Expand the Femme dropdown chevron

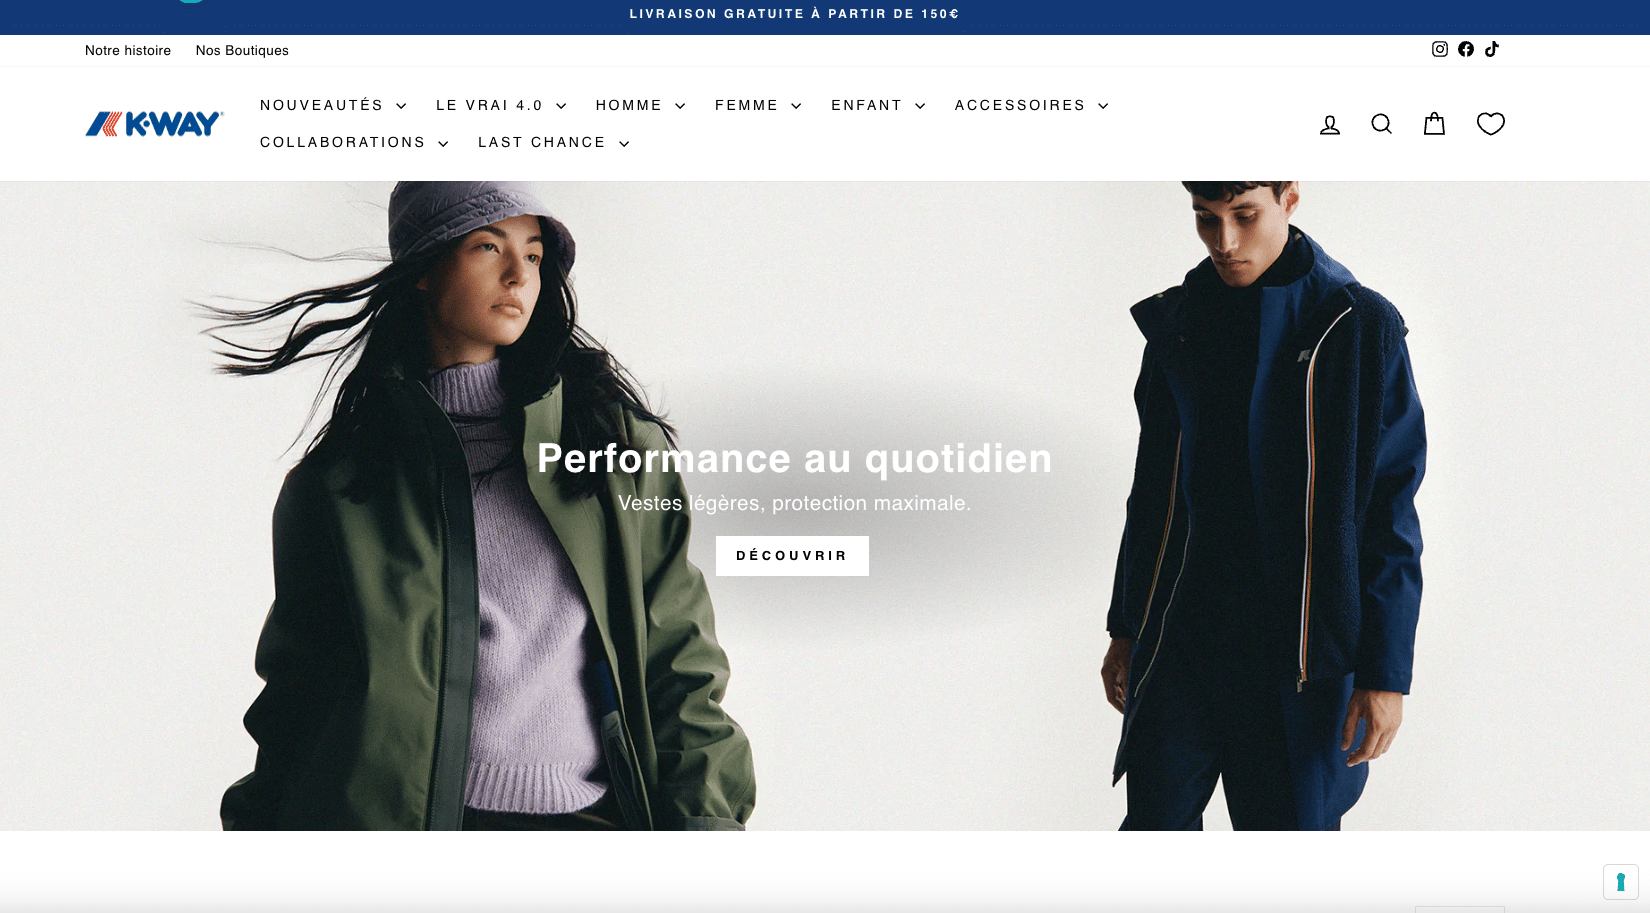click(796, 106)
